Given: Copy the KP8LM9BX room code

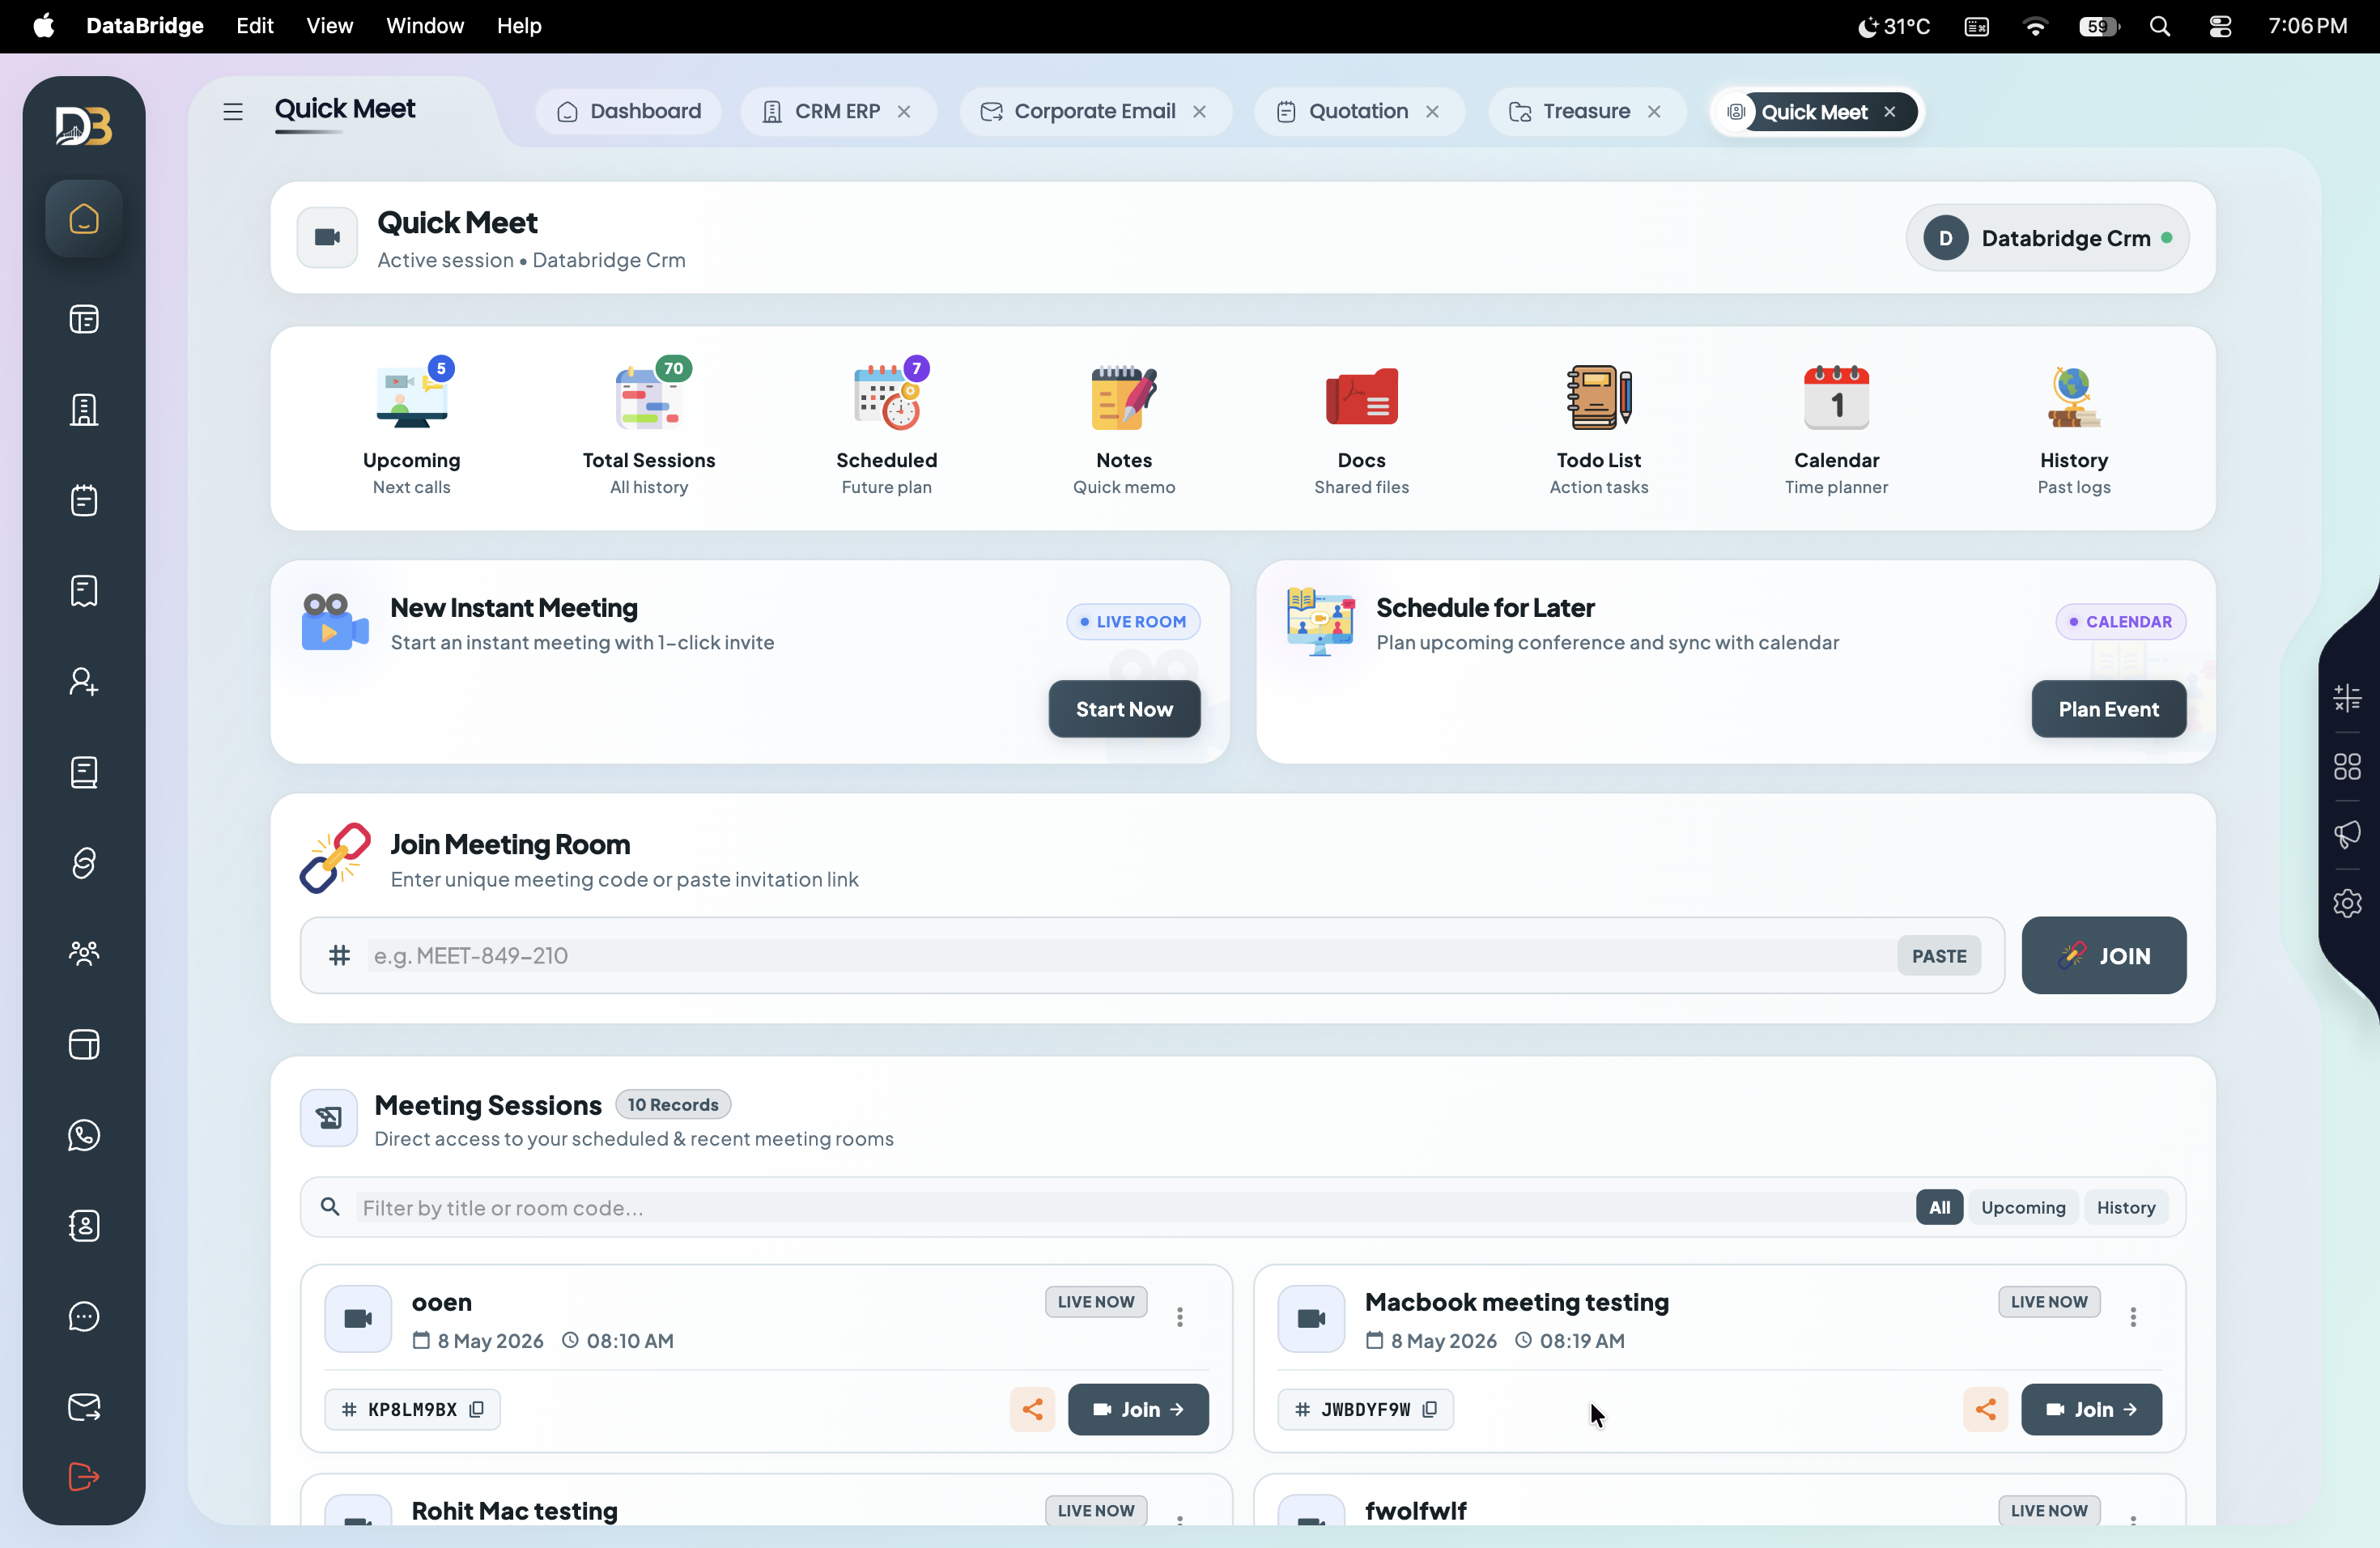Looking at the screenshot, I should [477, 1409].
